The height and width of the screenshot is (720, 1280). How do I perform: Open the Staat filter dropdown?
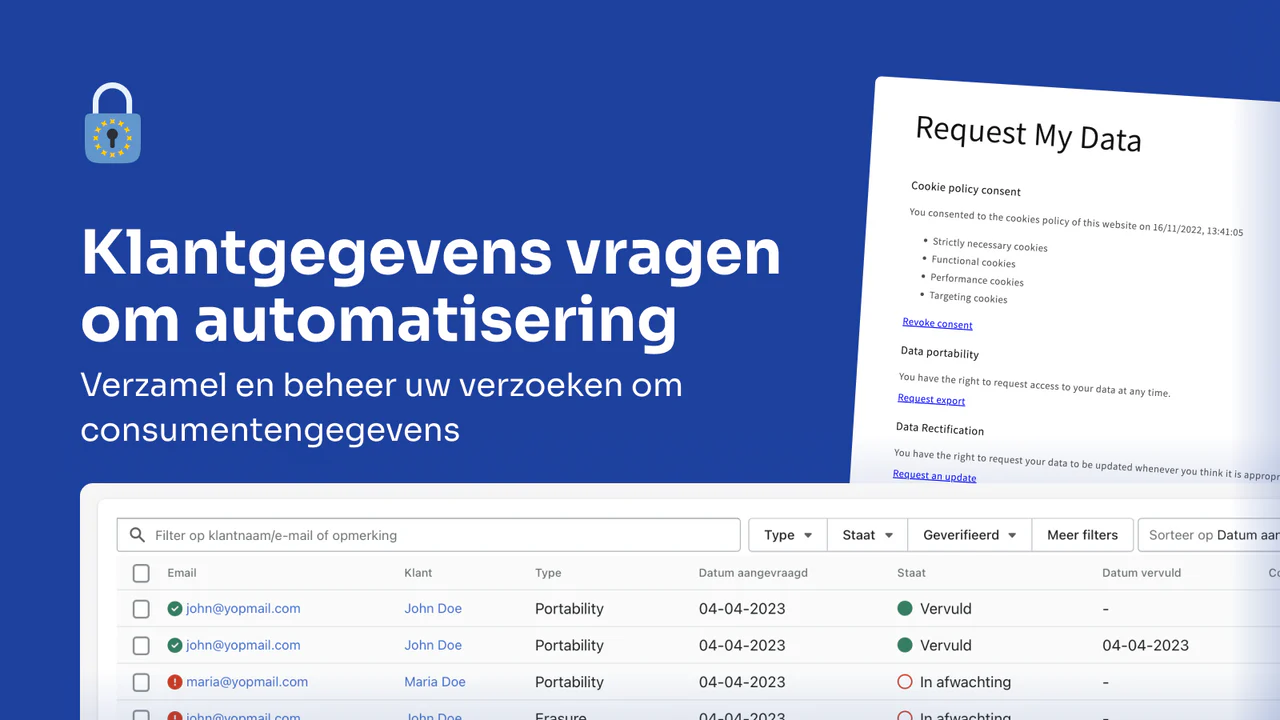click(x=867, y=535)
